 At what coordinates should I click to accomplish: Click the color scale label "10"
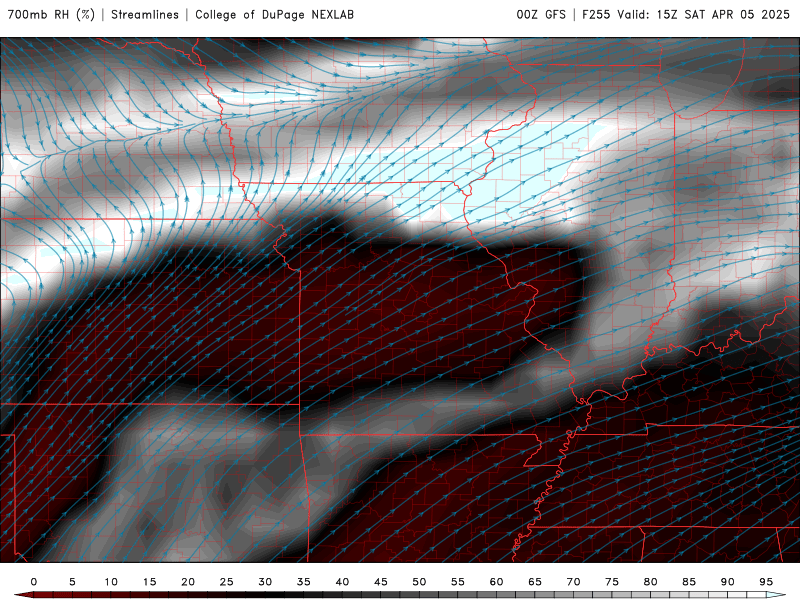coord(111,582)
